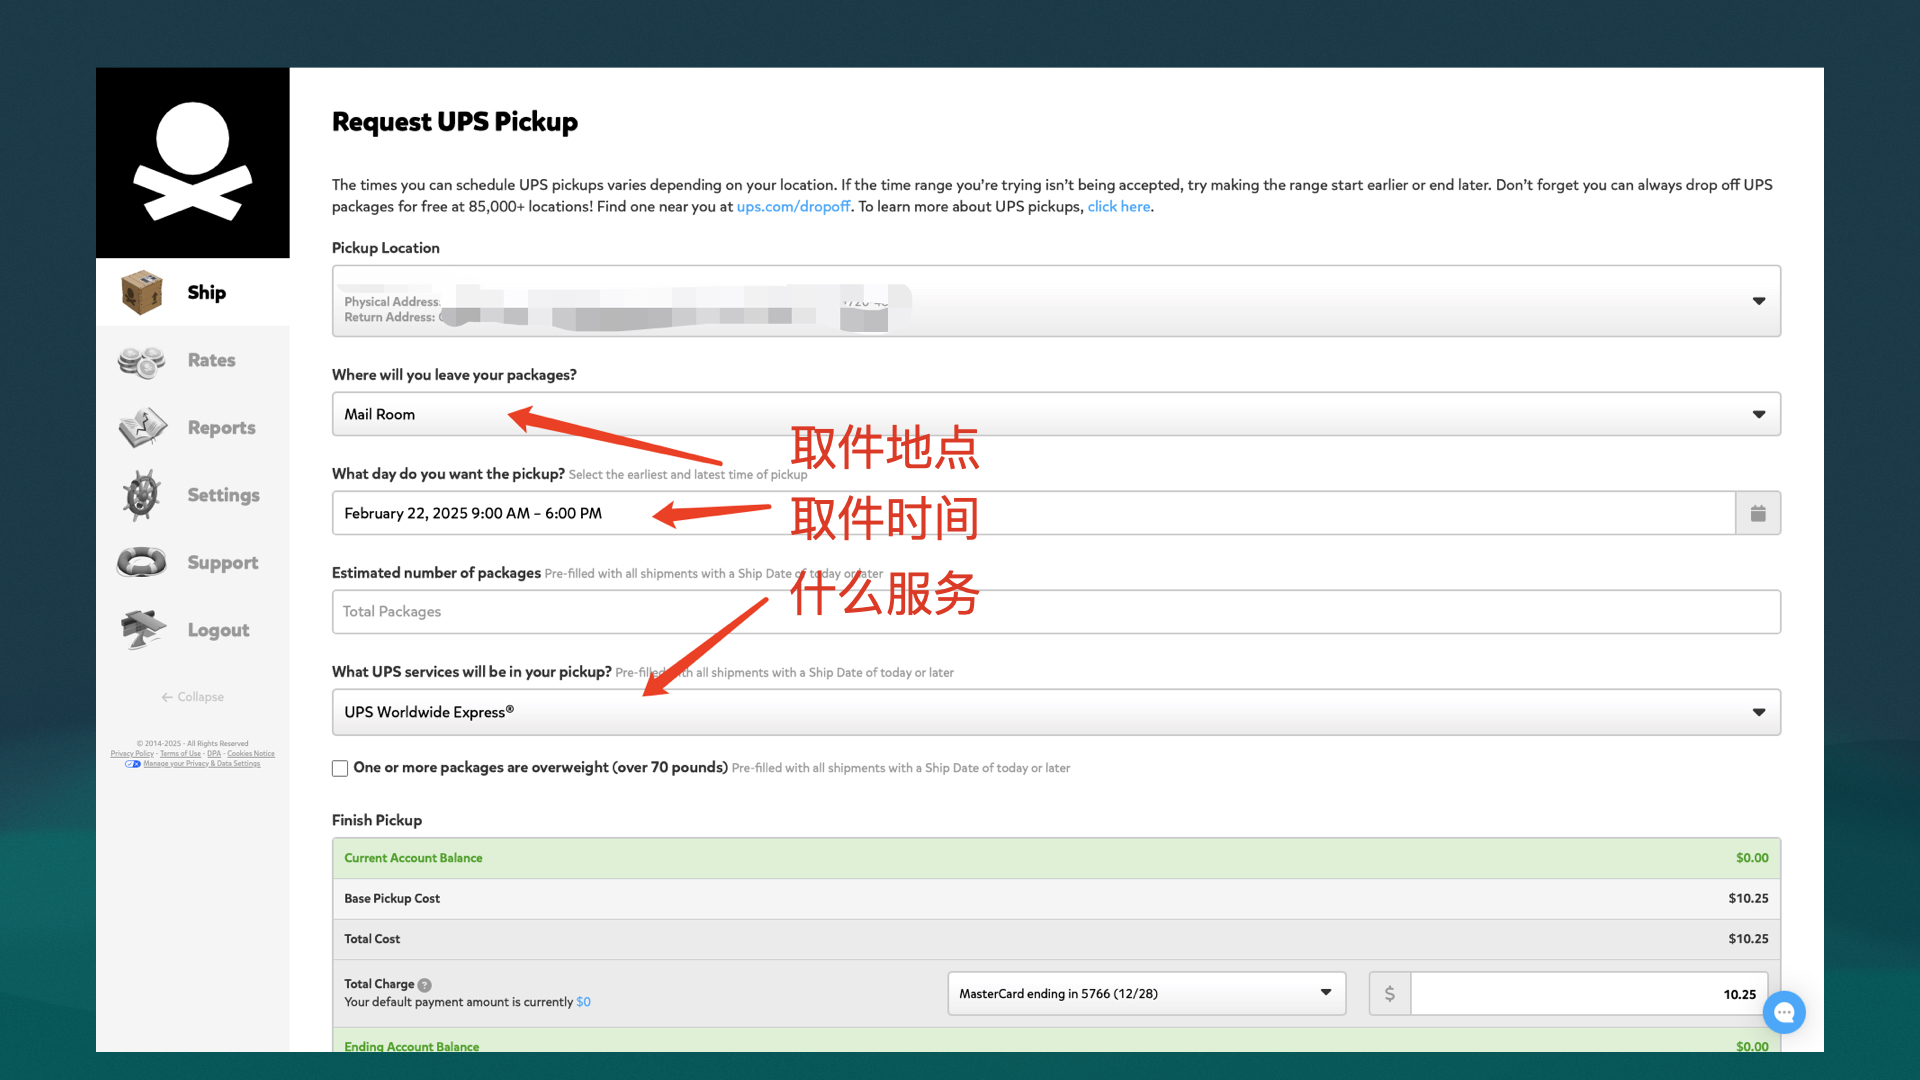Screen dimensions: 1920x1080
Task: Open the Cookies Notice link
Action: [x=251, y=754]
